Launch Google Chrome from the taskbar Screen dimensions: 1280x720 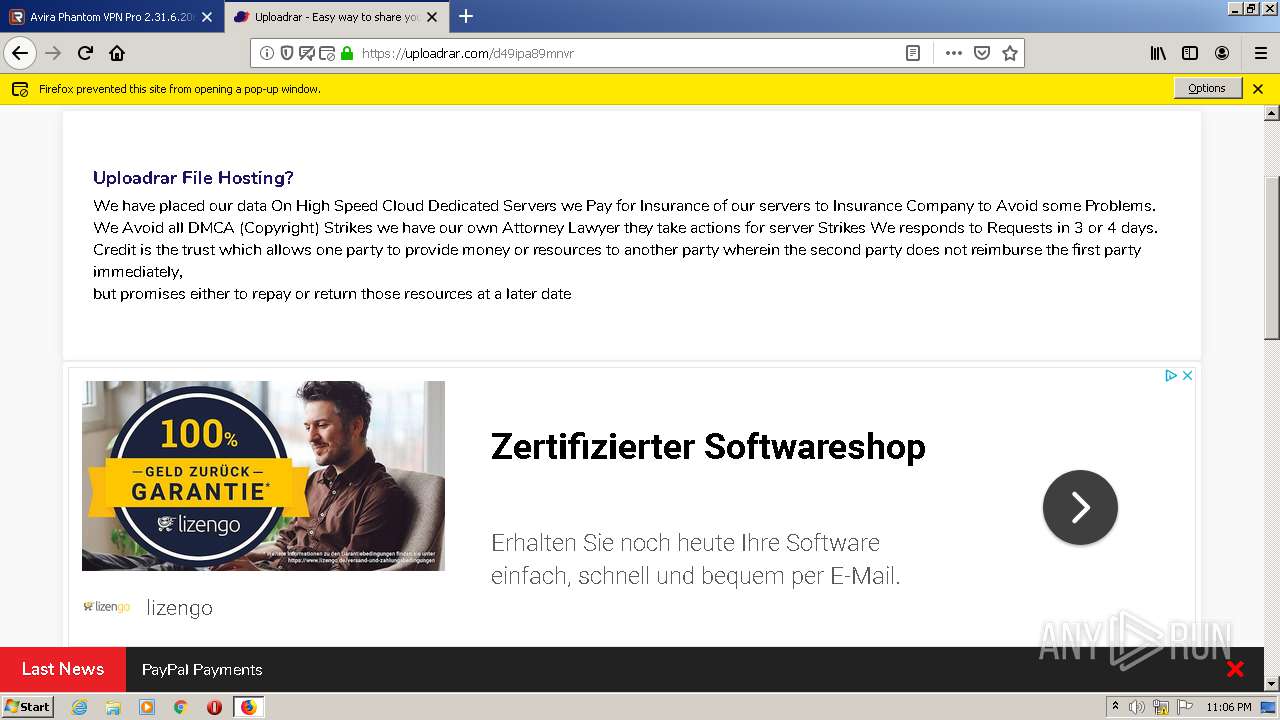click(180, 707)
